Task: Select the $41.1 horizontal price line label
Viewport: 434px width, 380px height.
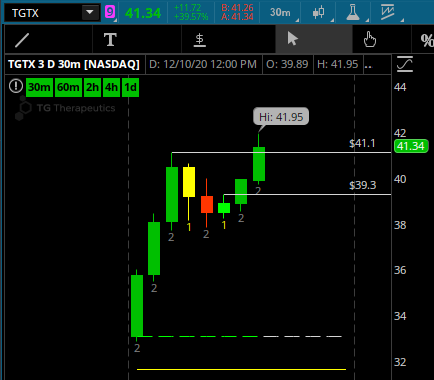Action: tap(362, 143)
